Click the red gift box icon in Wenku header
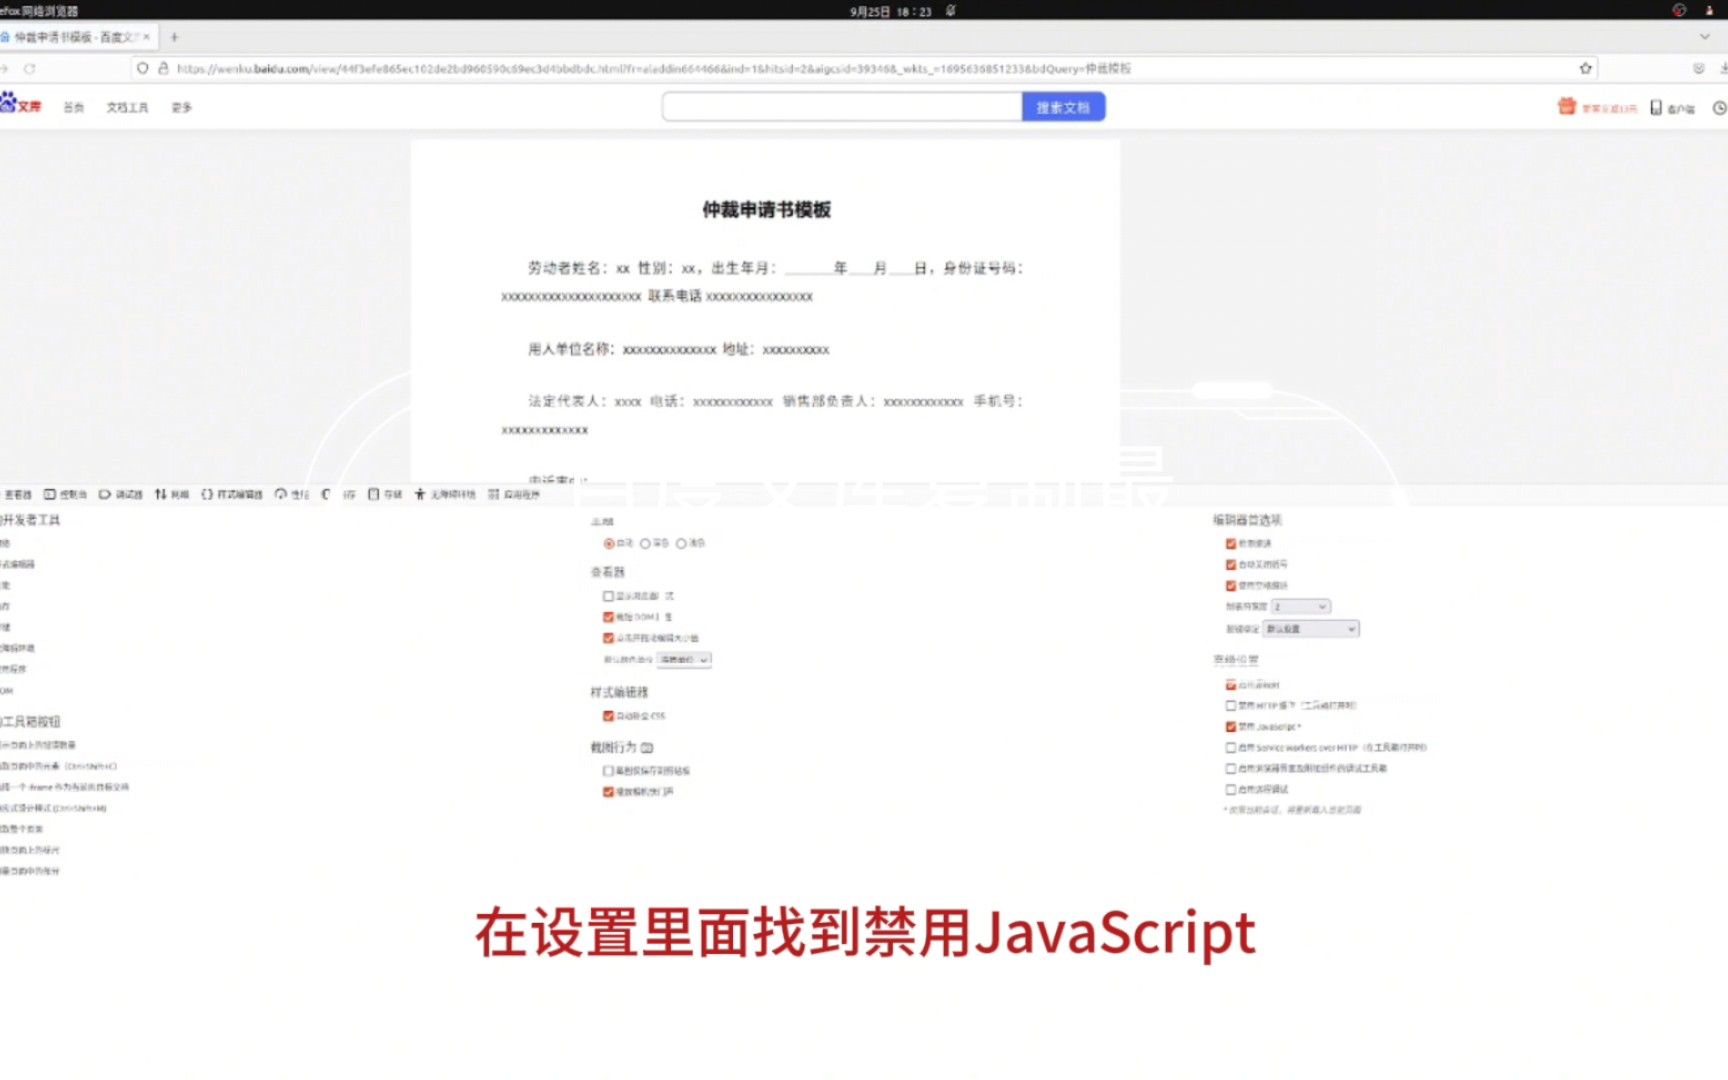The height and width of the screenshot is (1080, 1728). (1566, 106)
